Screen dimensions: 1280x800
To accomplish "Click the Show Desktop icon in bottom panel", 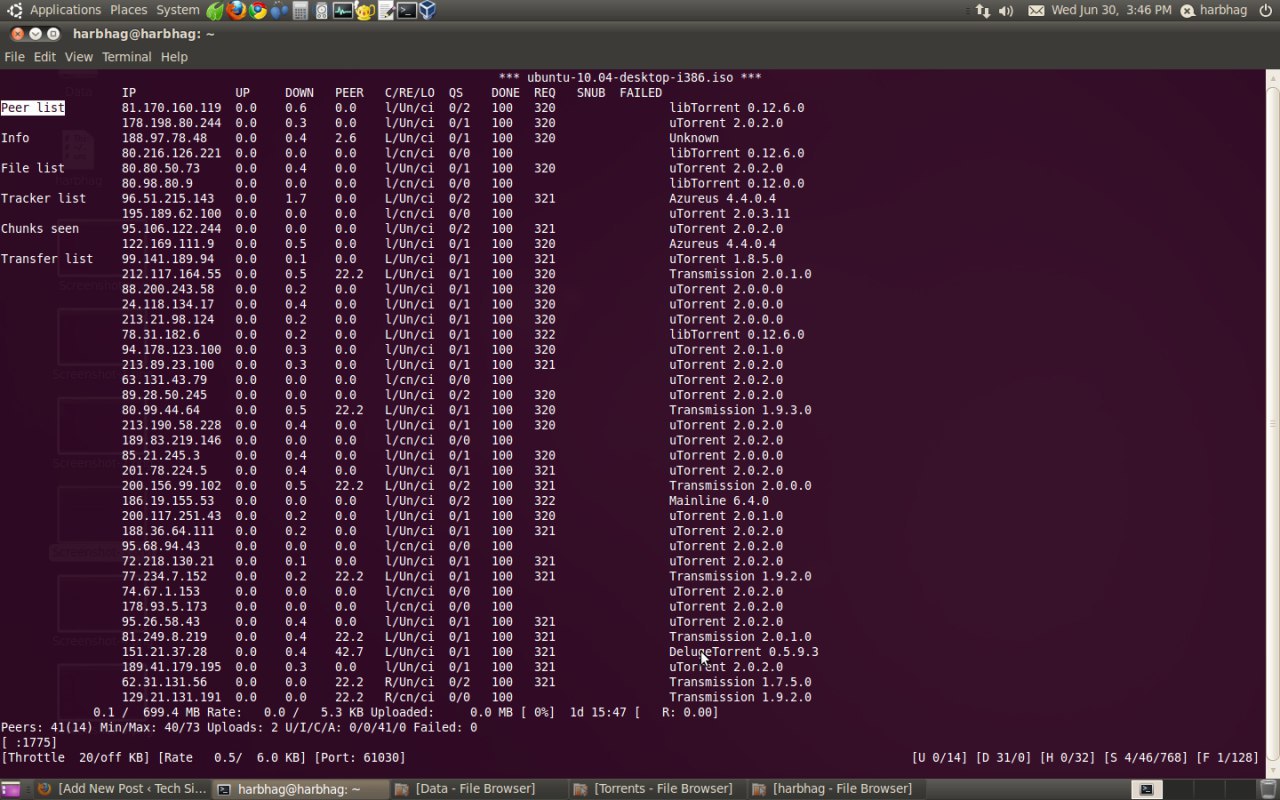I will [11, 789].
